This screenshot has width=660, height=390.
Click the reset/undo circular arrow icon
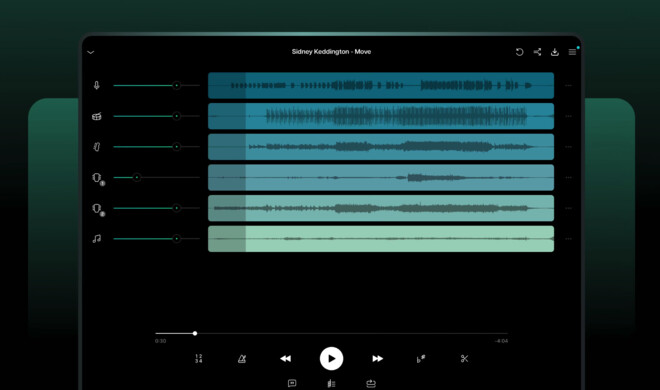pos(519,52)
